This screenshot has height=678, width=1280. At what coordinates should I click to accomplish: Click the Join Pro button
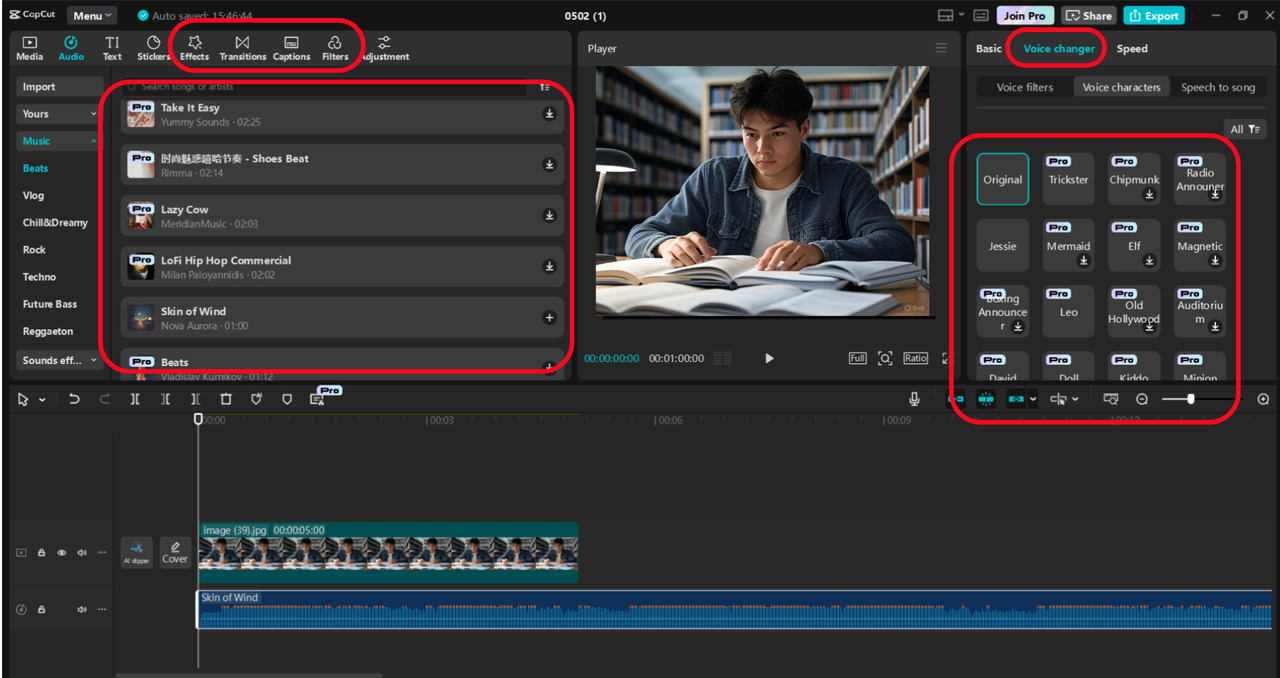click(x=1025, y=15)
